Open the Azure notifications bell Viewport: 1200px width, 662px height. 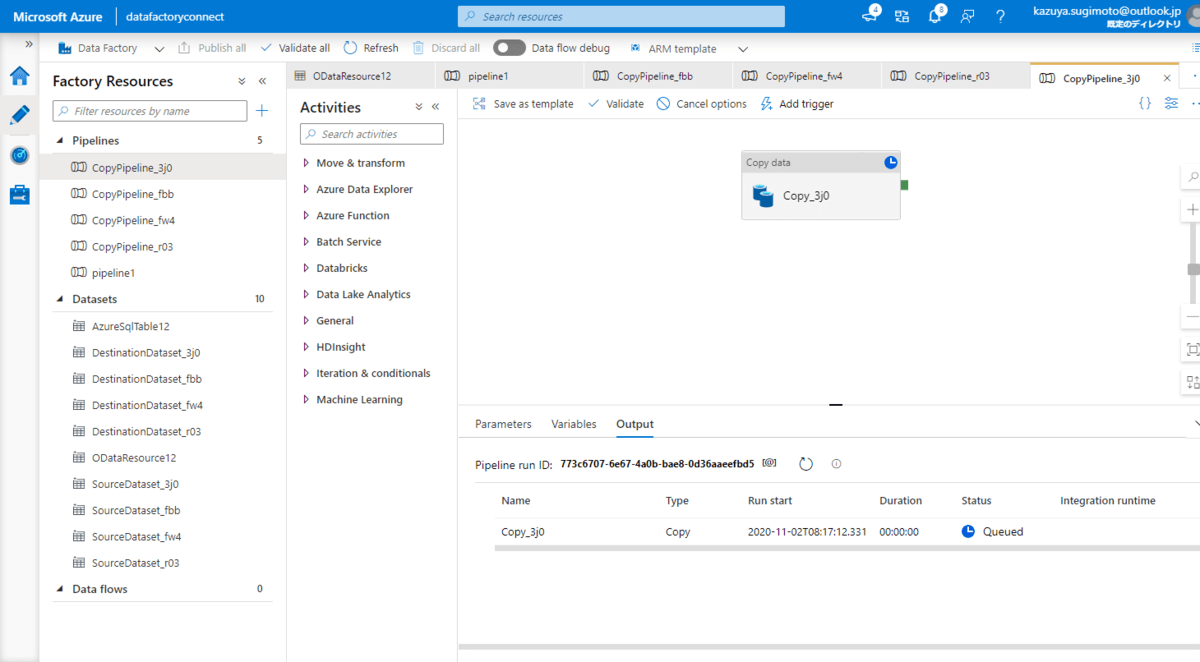tap(935, 16)
